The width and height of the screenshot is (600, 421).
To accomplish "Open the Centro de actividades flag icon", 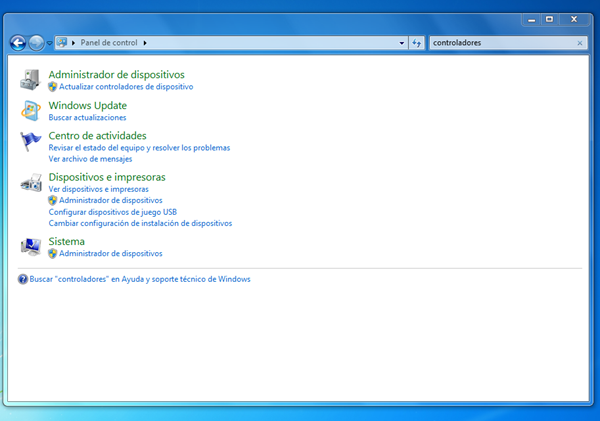I will tap(31, 141).
